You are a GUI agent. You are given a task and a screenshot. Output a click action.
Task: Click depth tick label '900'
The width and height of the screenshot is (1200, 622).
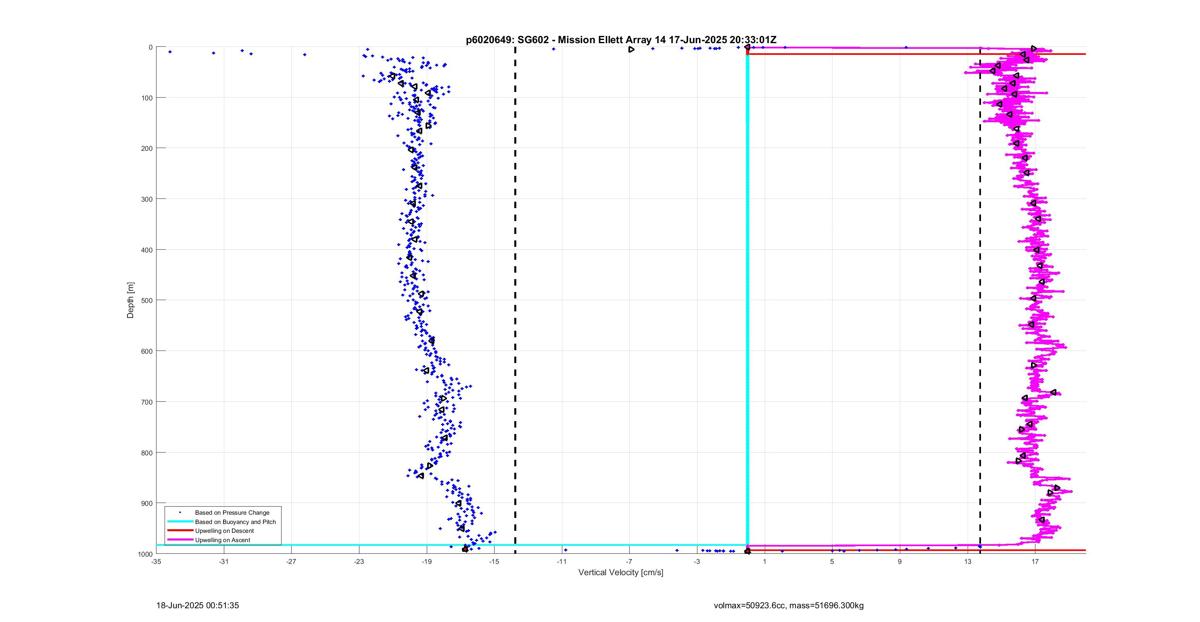coord(145,503)
